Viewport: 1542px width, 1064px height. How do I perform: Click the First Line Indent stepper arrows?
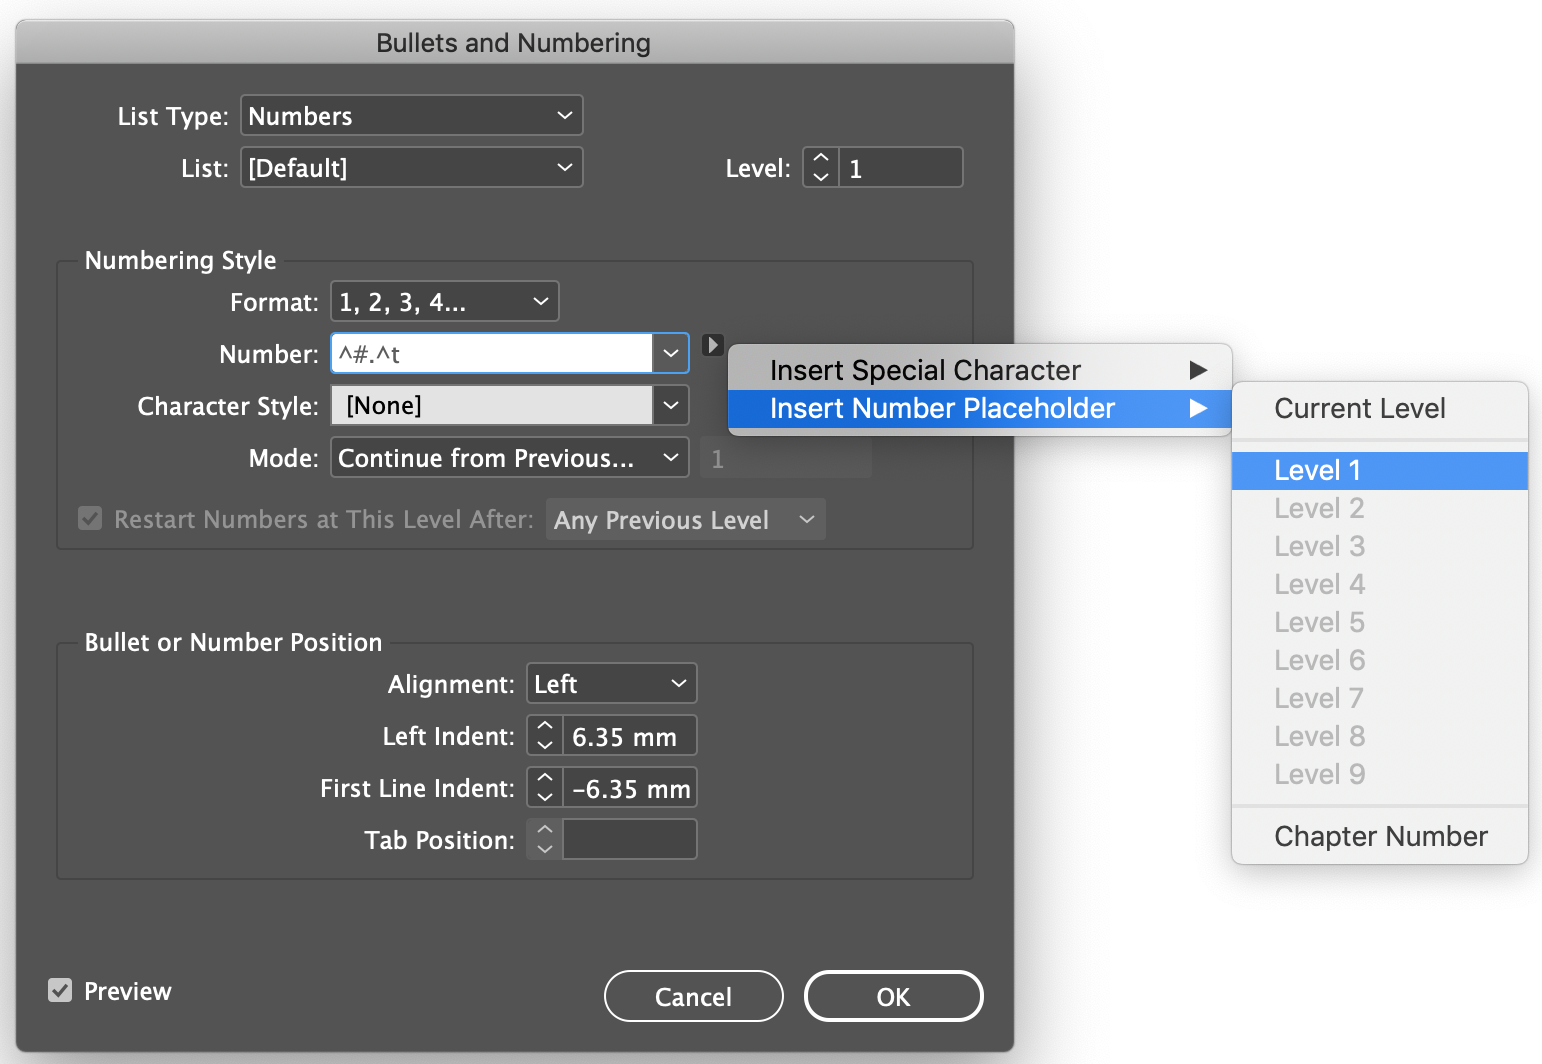[x=545, y=788]
